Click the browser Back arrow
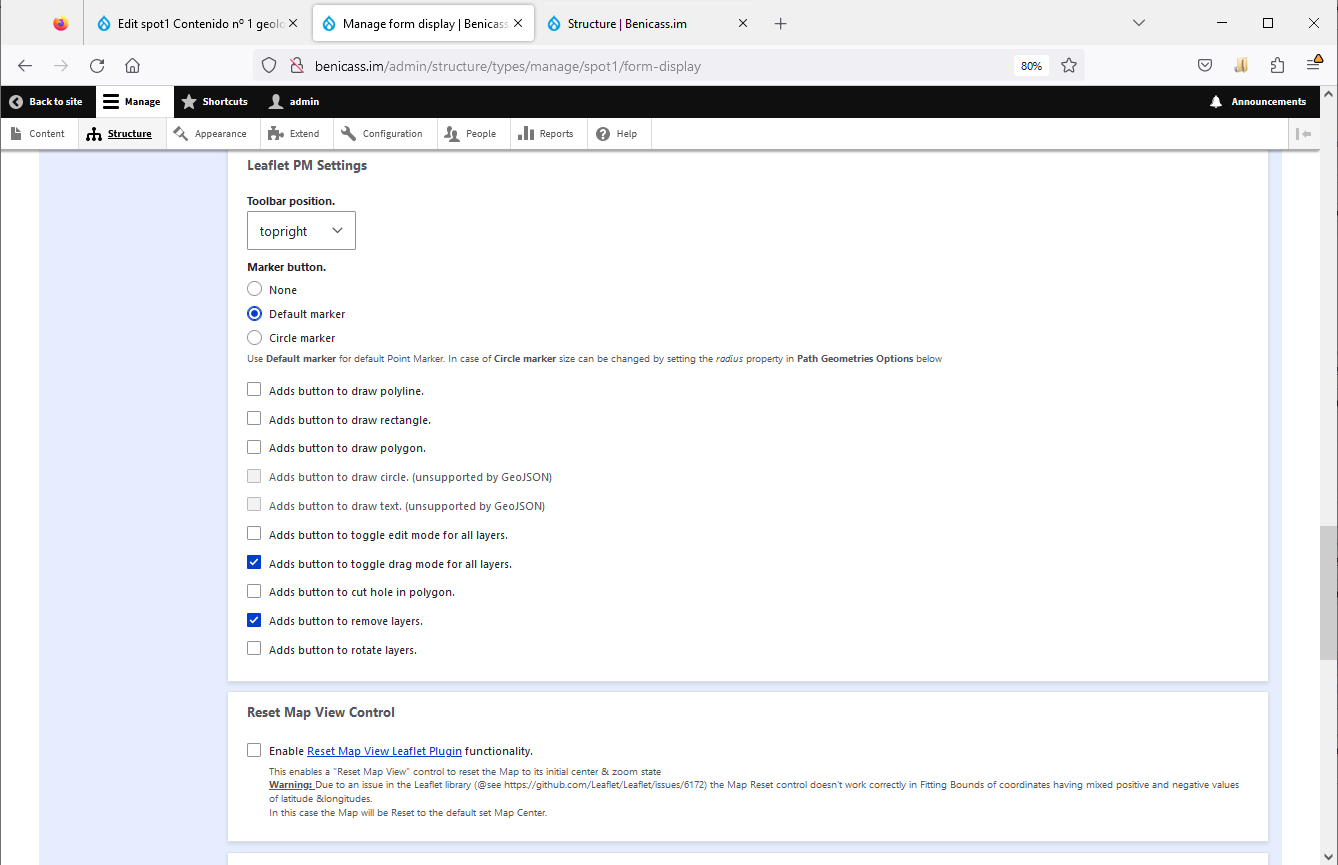The width and height of the screenshot is (1338, 865). pos(25,66)
